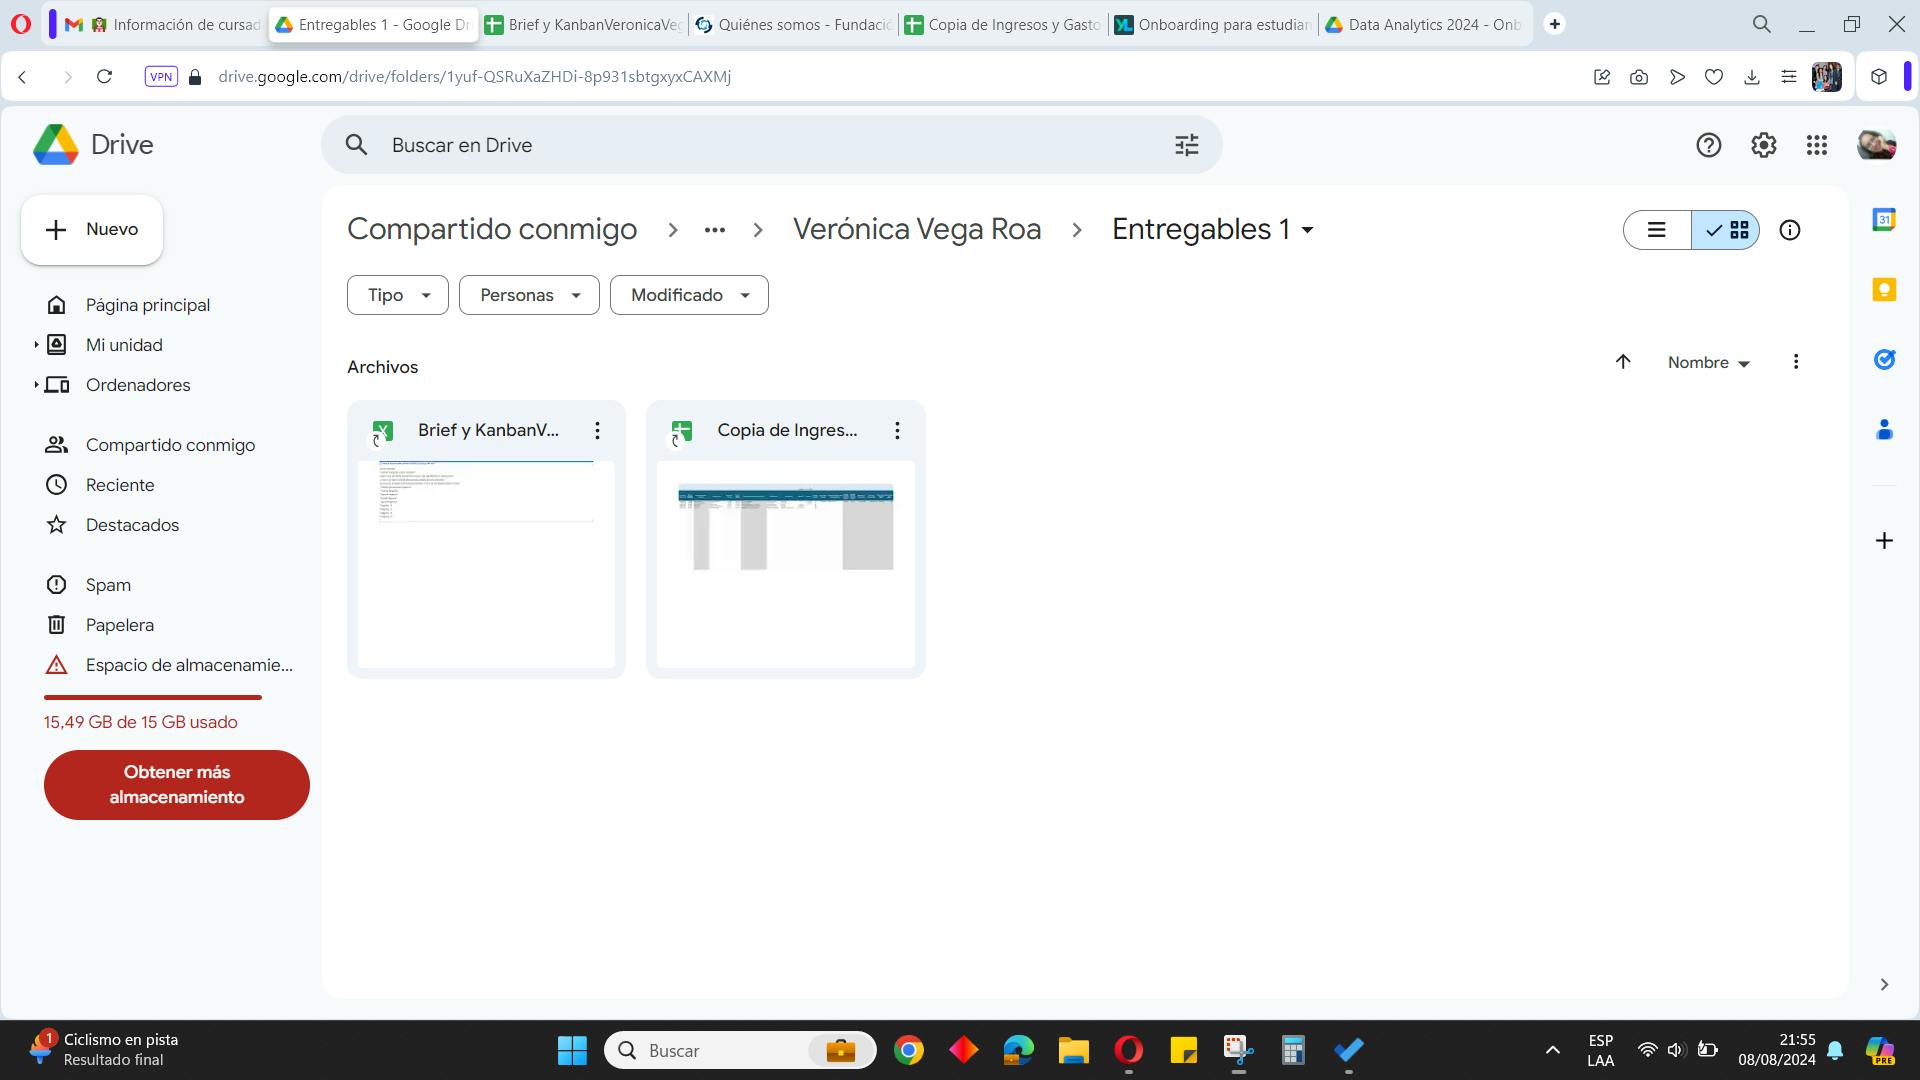Open Google Tasks in side panel
1920x1080 pixels.
tap(1884, 360)
